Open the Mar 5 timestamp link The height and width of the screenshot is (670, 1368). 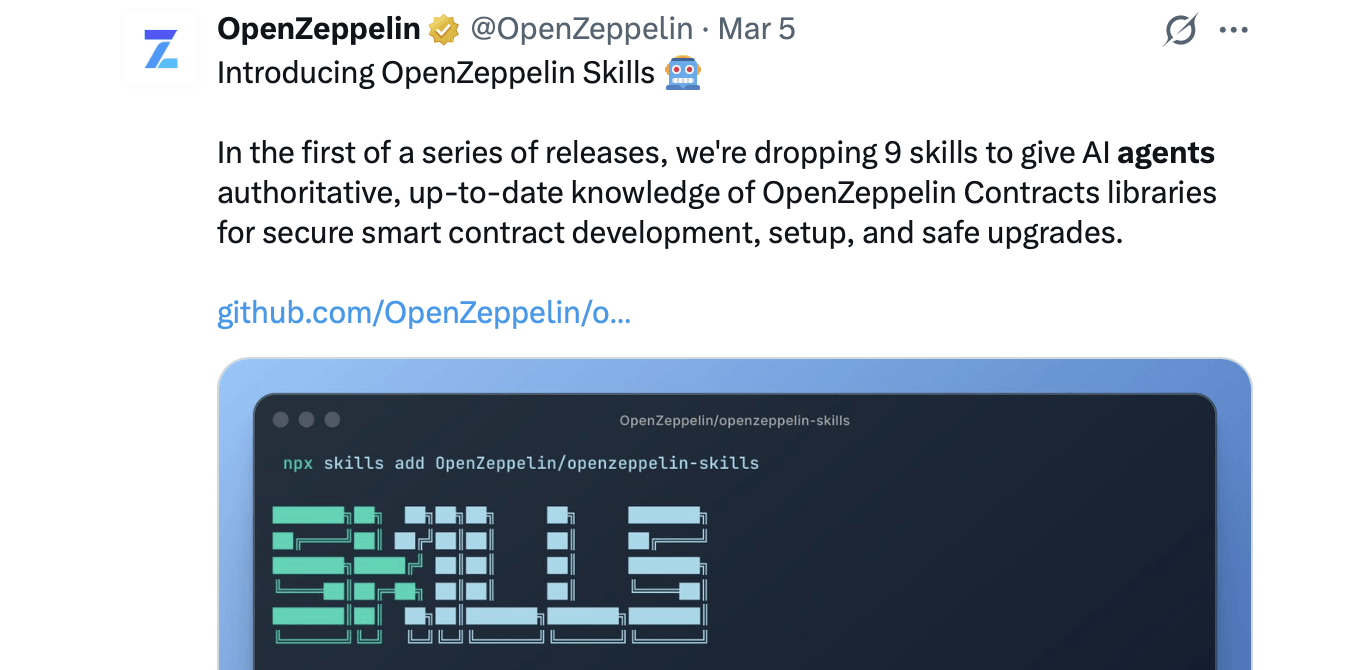(756, 30)
